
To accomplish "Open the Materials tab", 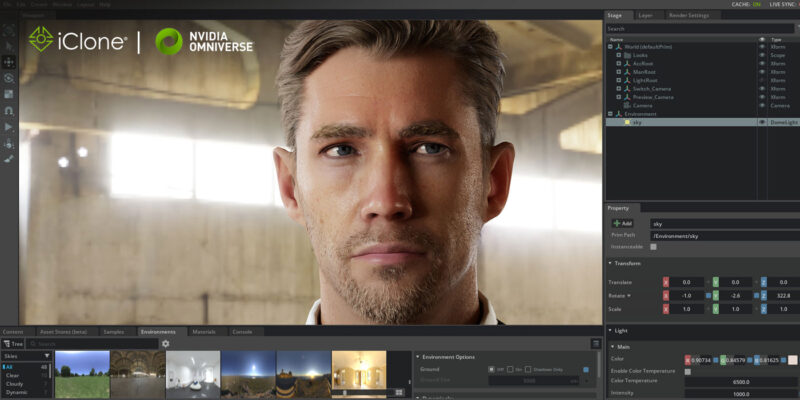I will point(204,331).
